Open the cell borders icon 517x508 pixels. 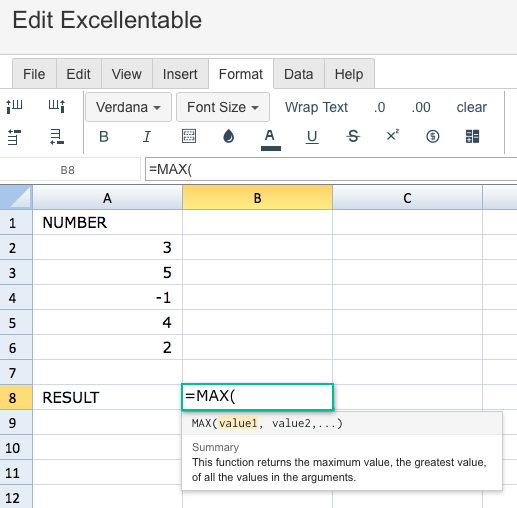click(x=189, y=136)
